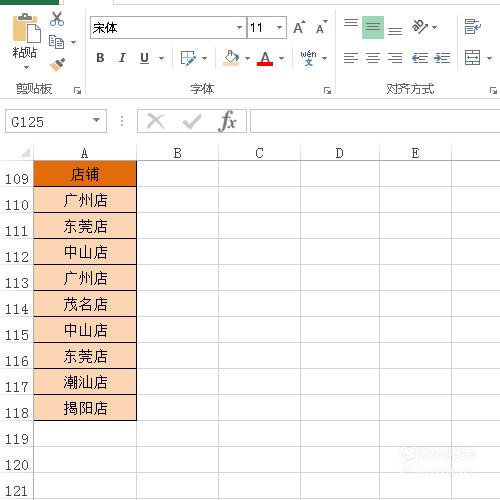Apply red font color
The width and height of the screenshot is (500, 500).
(x=265, y=58)
